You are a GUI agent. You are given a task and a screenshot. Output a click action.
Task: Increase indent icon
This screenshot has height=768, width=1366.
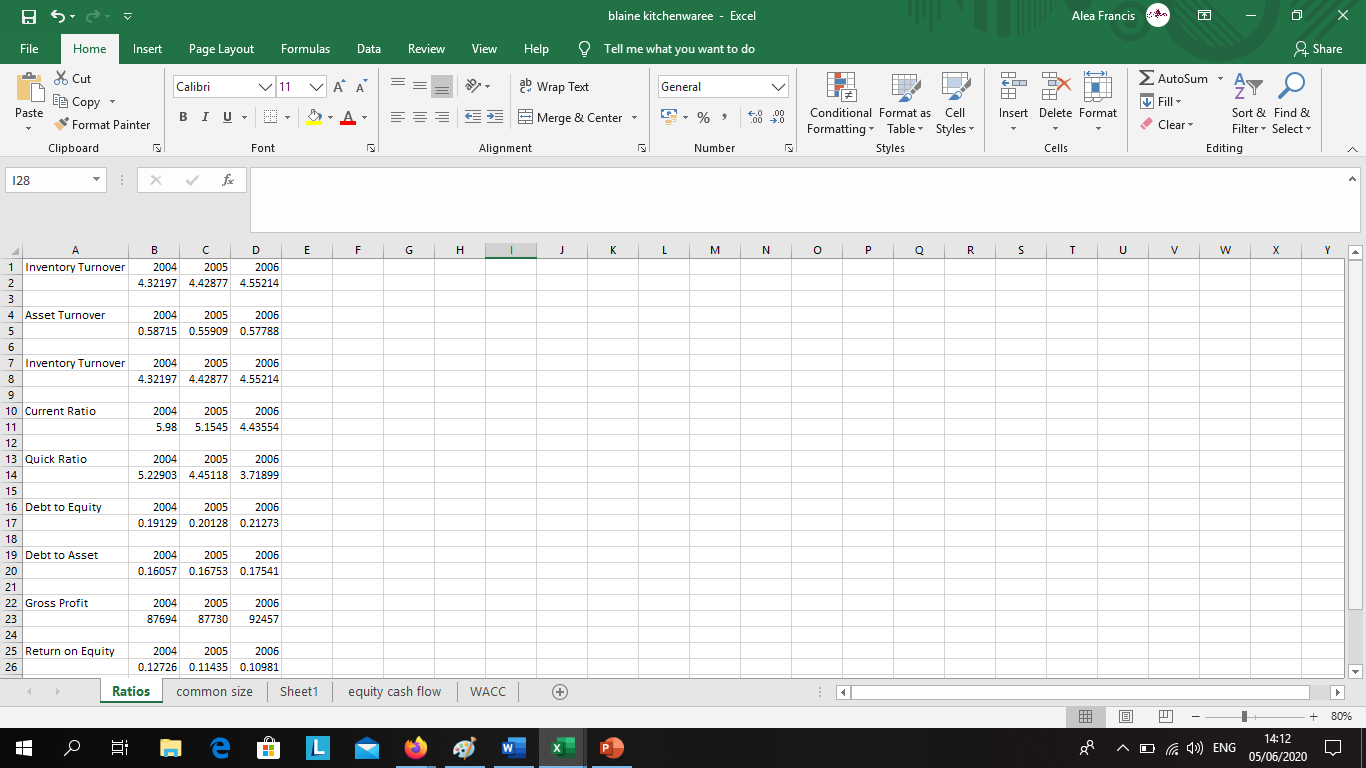pyautogui.click(x=494, y=118)
